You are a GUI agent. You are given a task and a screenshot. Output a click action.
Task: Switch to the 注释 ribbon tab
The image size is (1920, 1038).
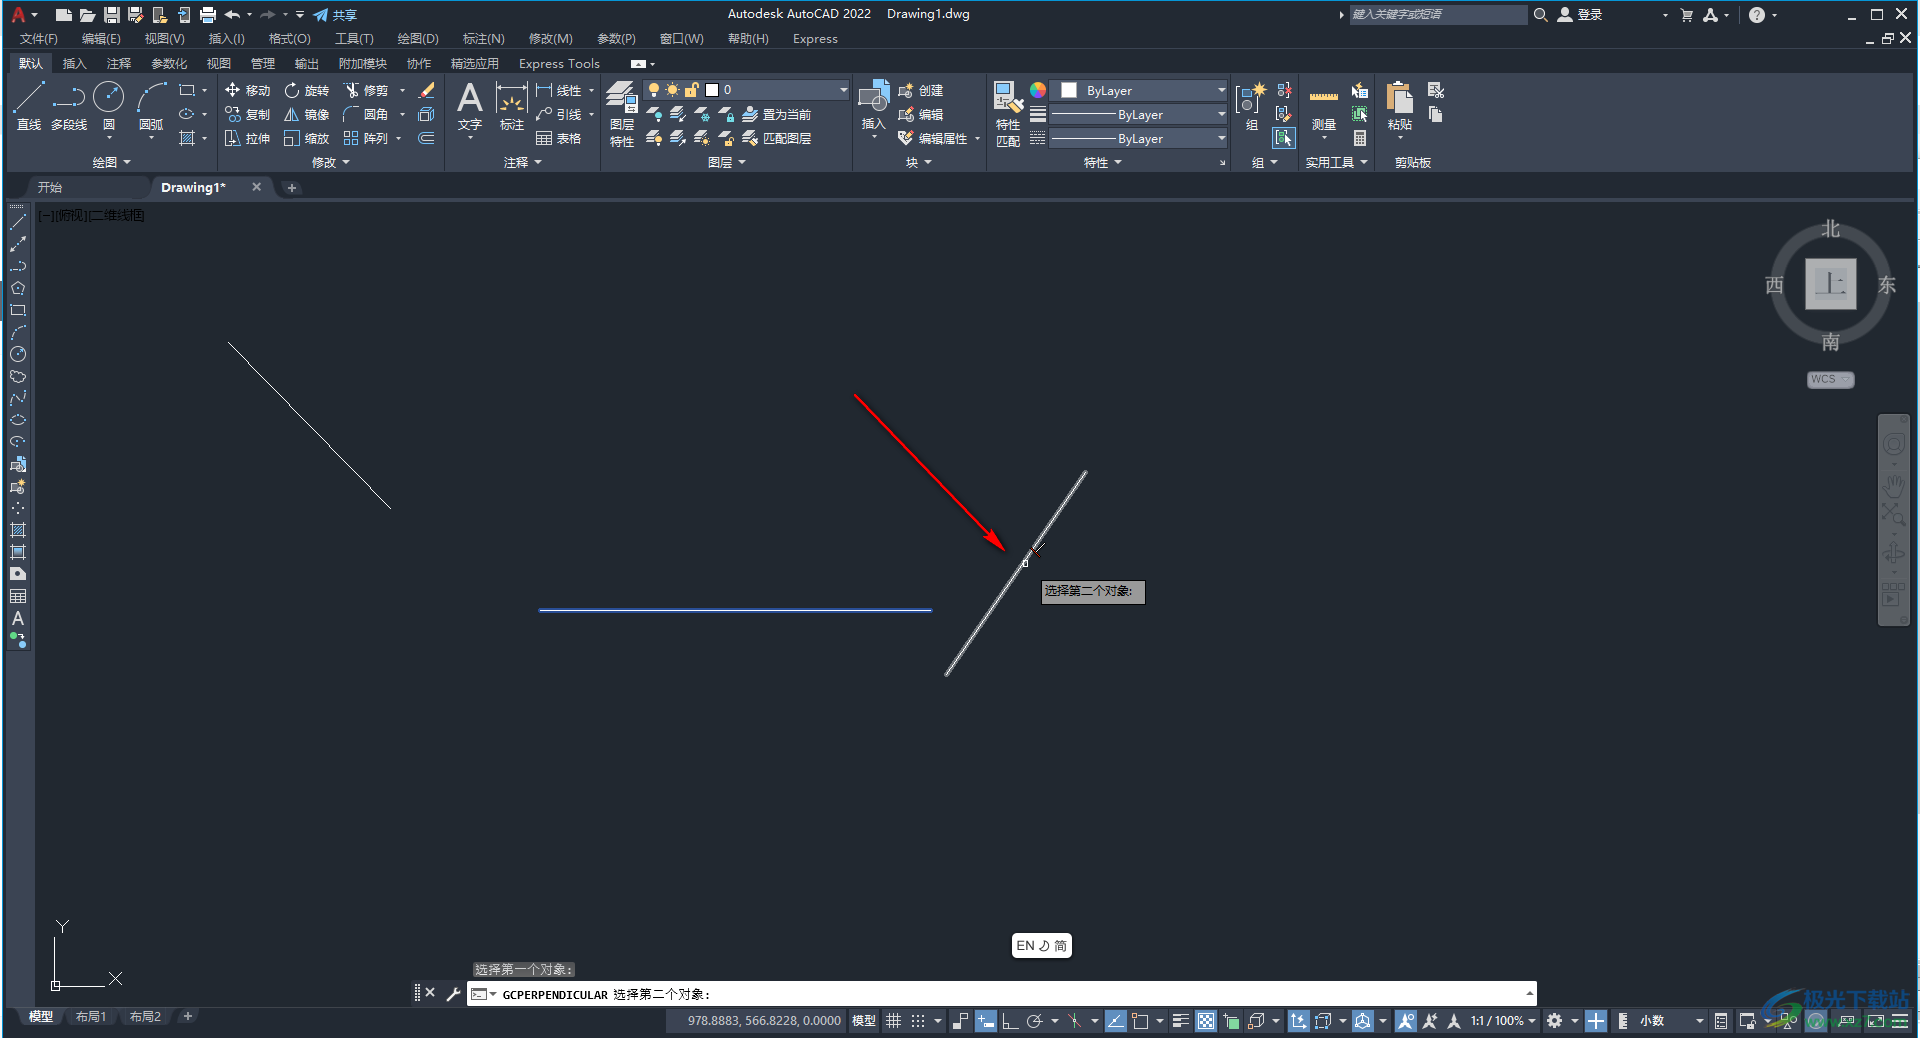pyautogui.click(x=118, y=63)
